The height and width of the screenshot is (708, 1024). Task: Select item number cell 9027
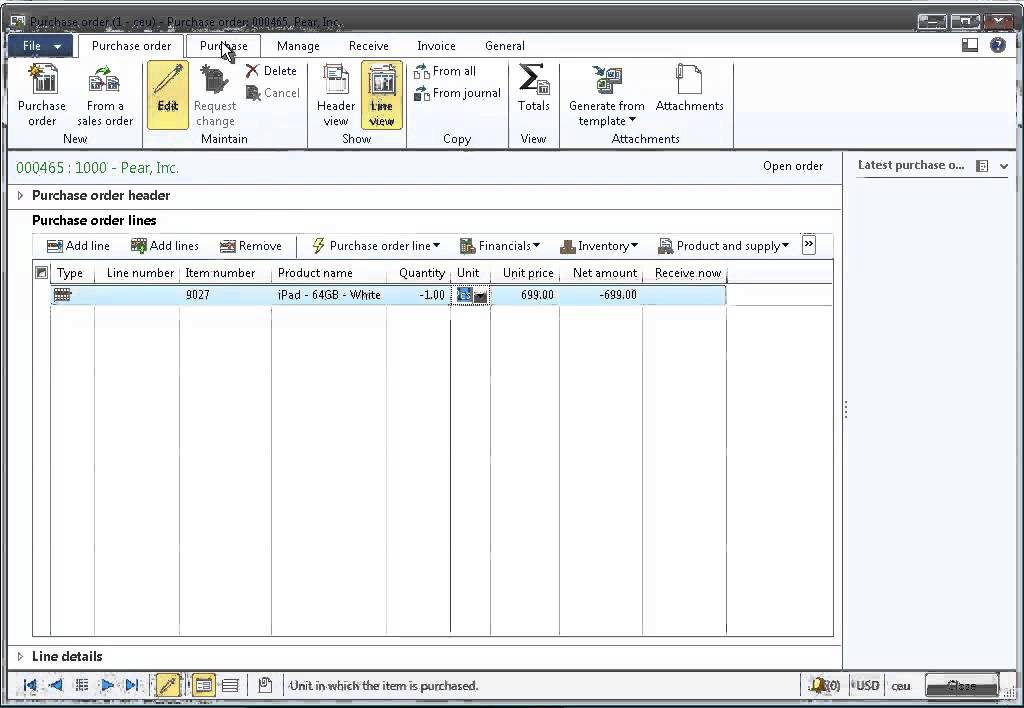click(225, 295)
